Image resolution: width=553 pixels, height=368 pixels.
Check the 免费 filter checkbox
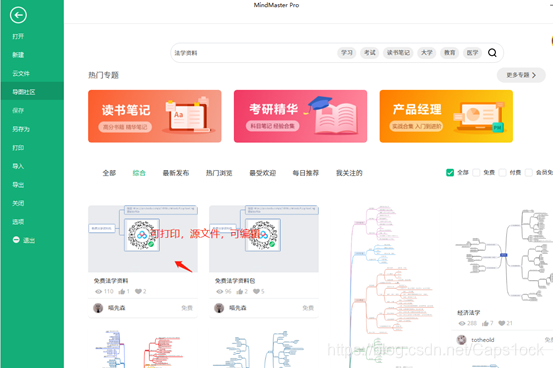pyautogui.click(x=476, y=173)
